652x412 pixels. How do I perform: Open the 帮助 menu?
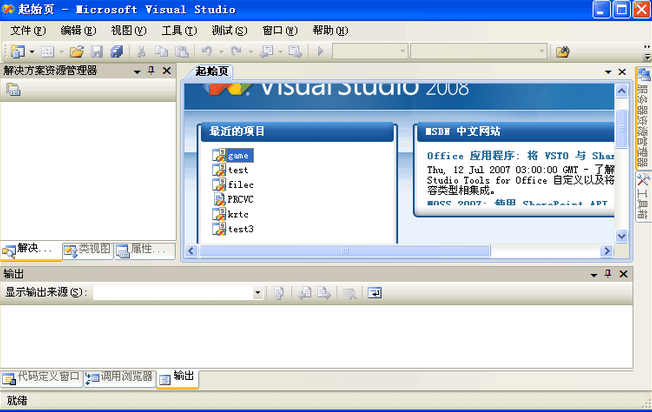point(330,30)
